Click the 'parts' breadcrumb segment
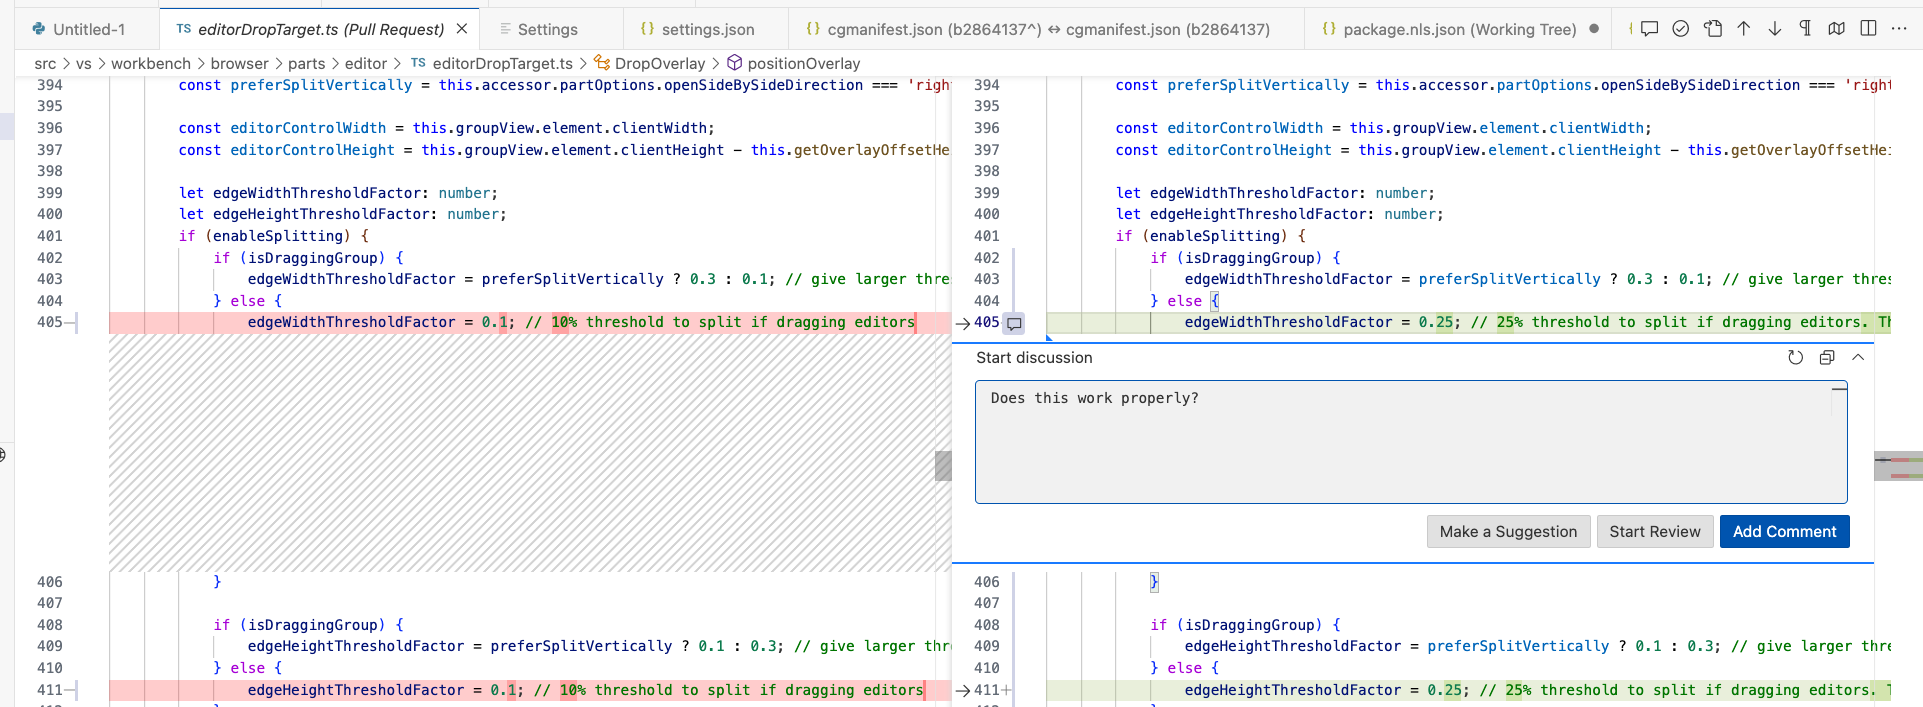 [x=306, y=64]
